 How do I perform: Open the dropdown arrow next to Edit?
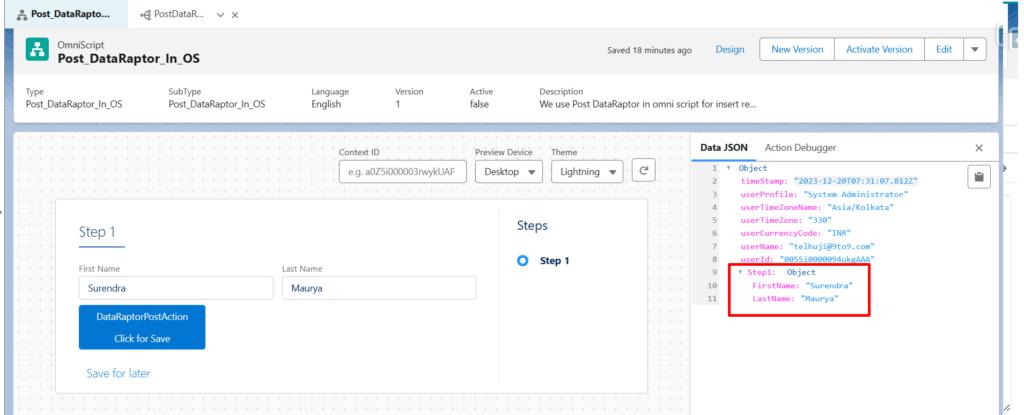point(975,49)
